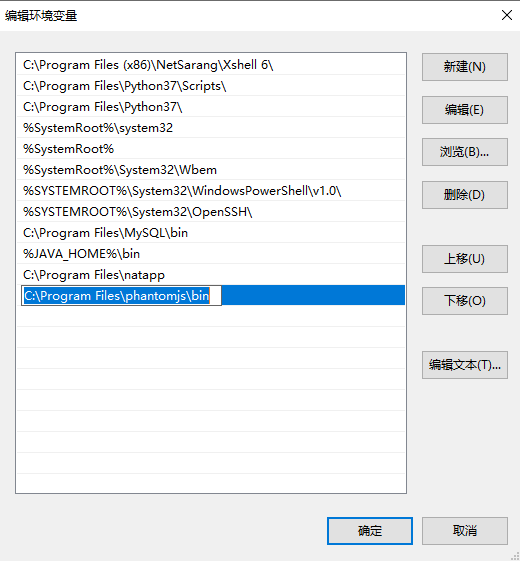The image size is (520, 561).
Task: Select %SystemRoot%\System32\Wbem entry
Action: coord(211,170)
